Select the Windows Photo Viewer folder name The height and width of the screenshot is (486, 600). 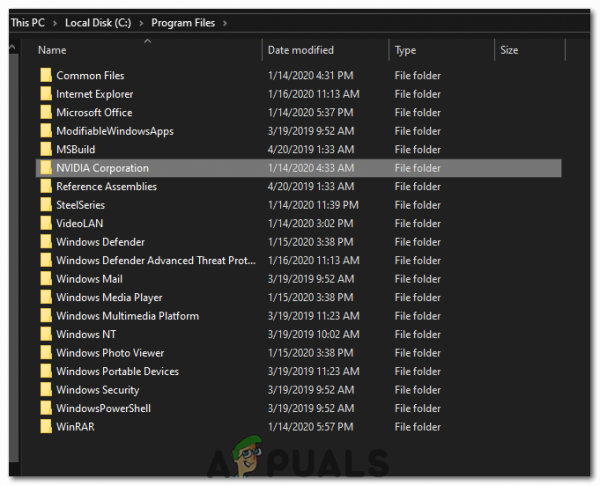tap(110, 353)
